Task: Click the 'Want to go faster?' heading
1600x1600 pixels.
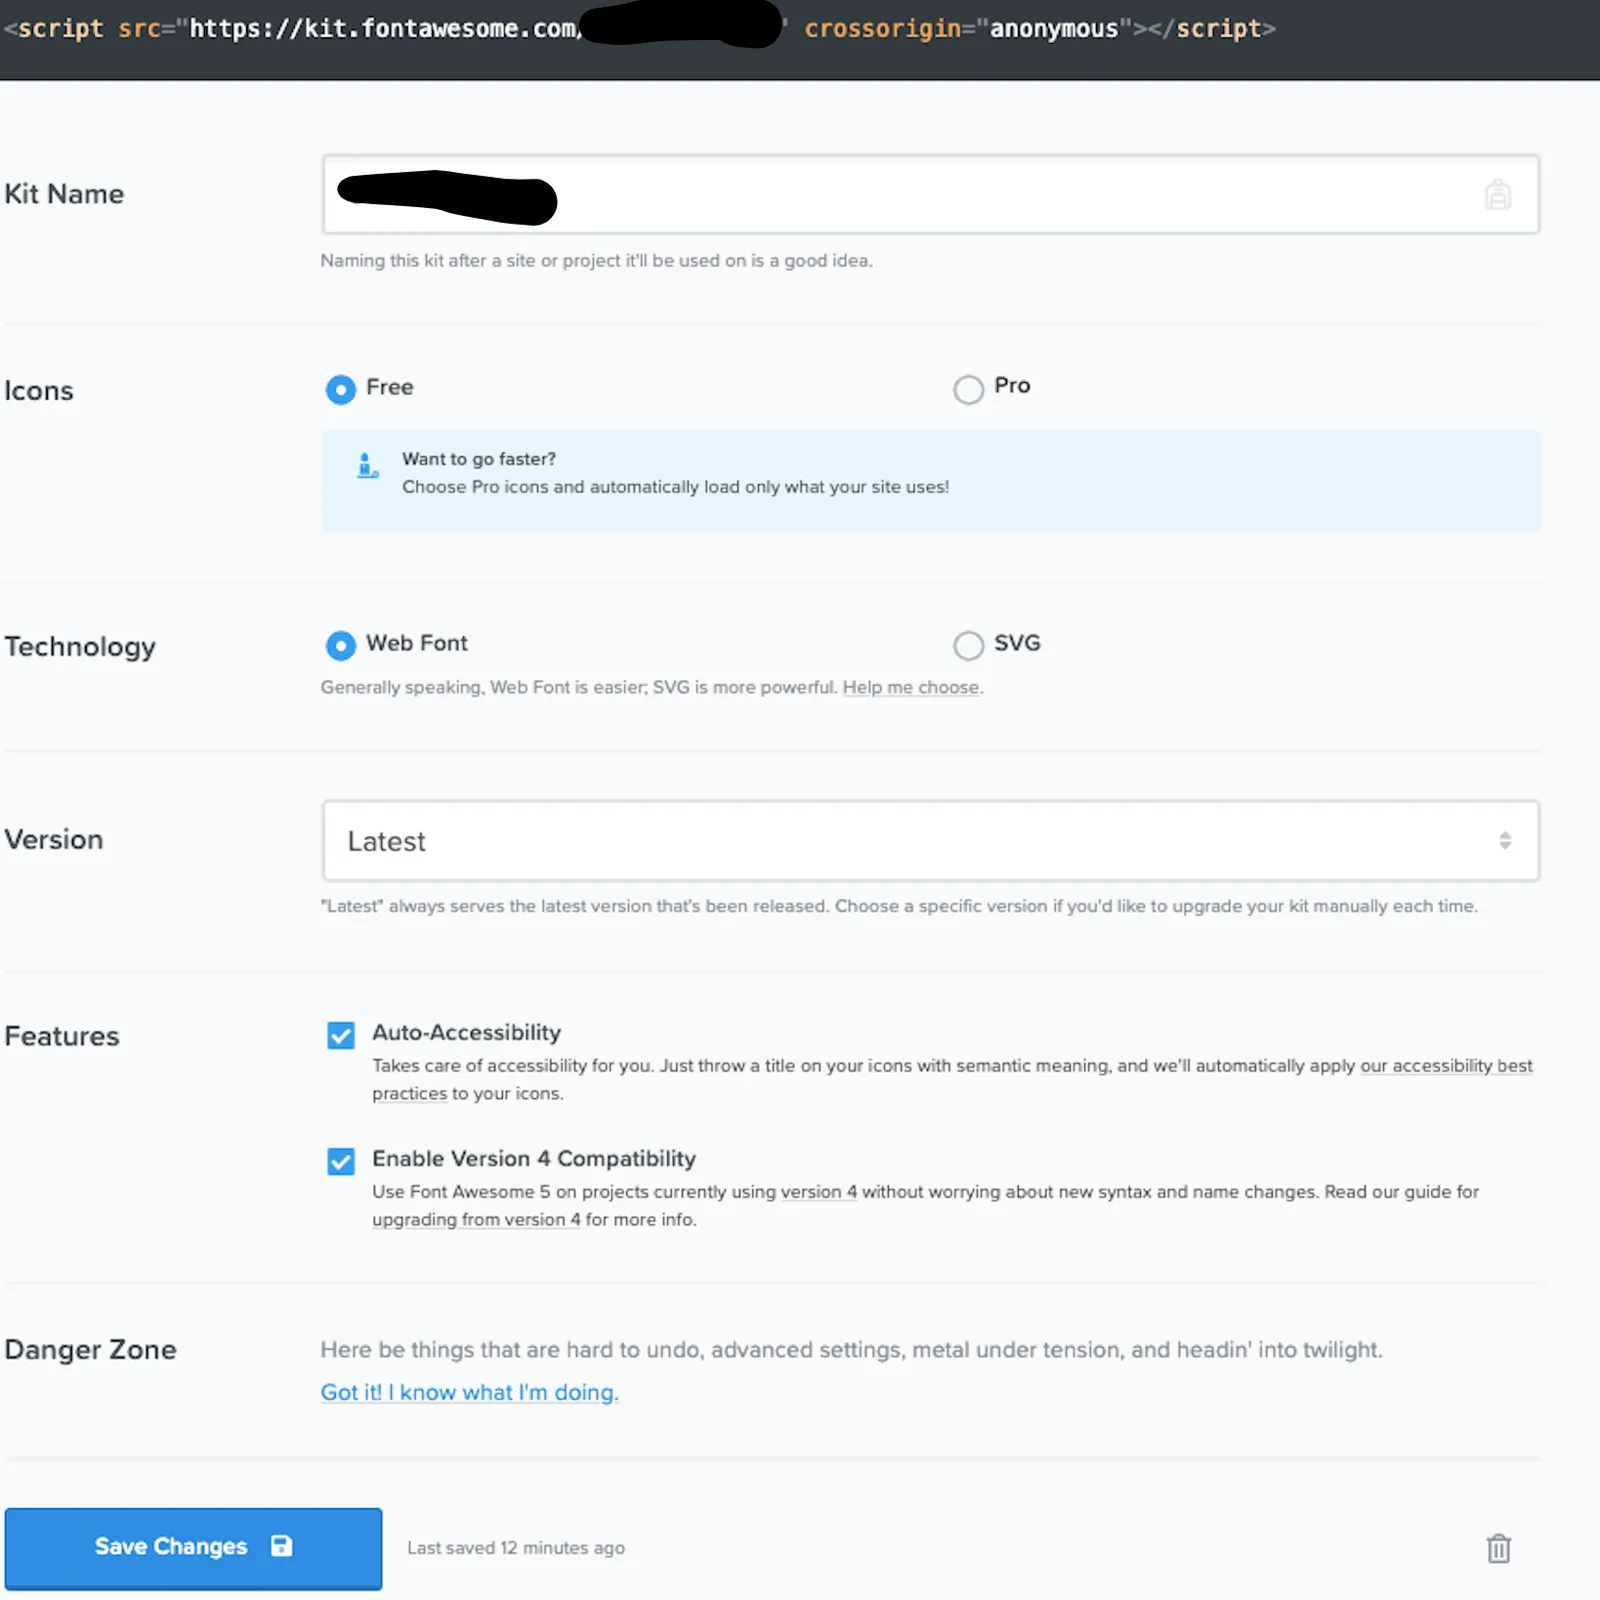Action: tap(479, 459)
